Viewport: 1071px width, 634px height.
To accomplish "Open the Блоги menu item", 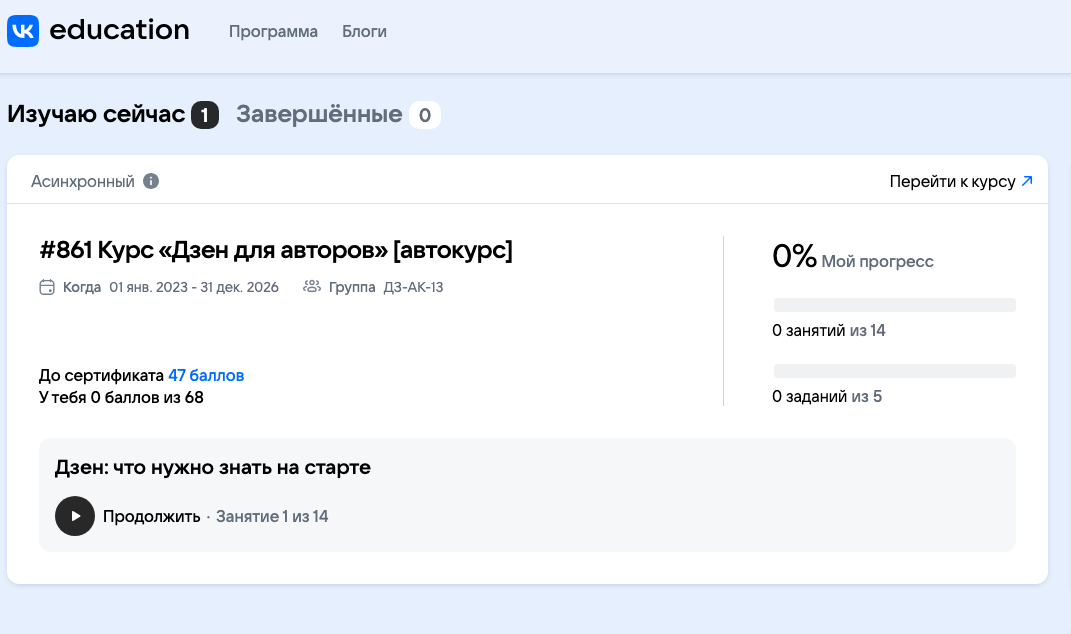I will pyautogui.click(x=364, y=31).
